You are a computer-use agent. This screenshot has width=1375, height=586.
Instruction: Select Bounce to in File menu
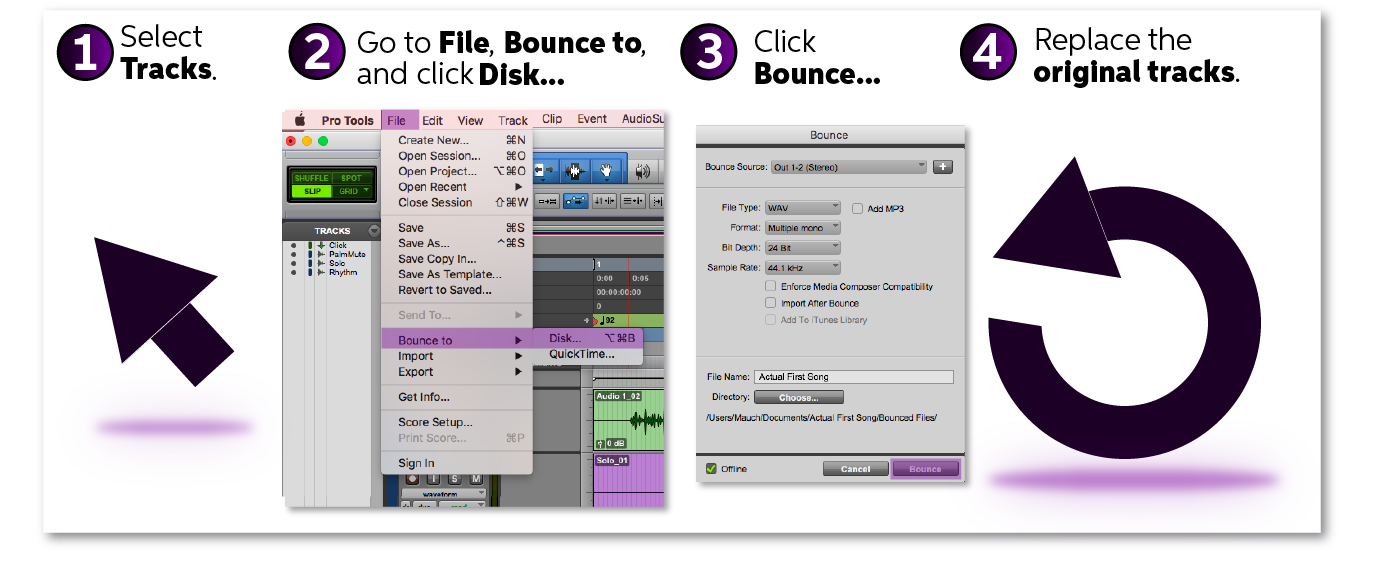(x=457, y=340)
